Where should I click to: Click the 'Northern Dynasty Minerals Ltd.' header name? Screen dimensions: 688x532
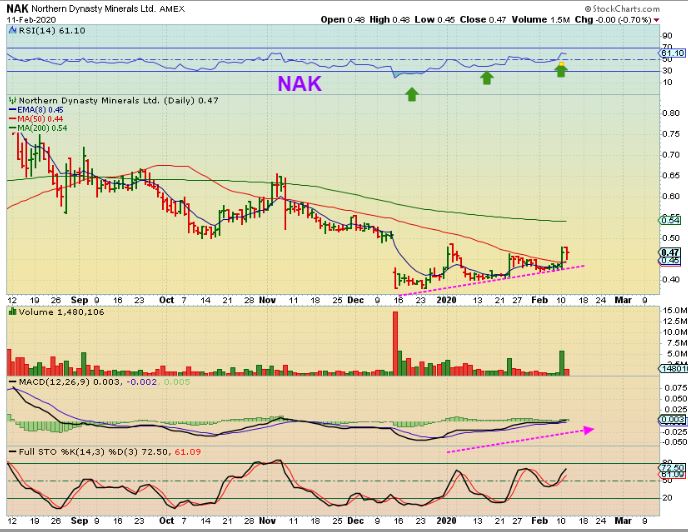93,9
